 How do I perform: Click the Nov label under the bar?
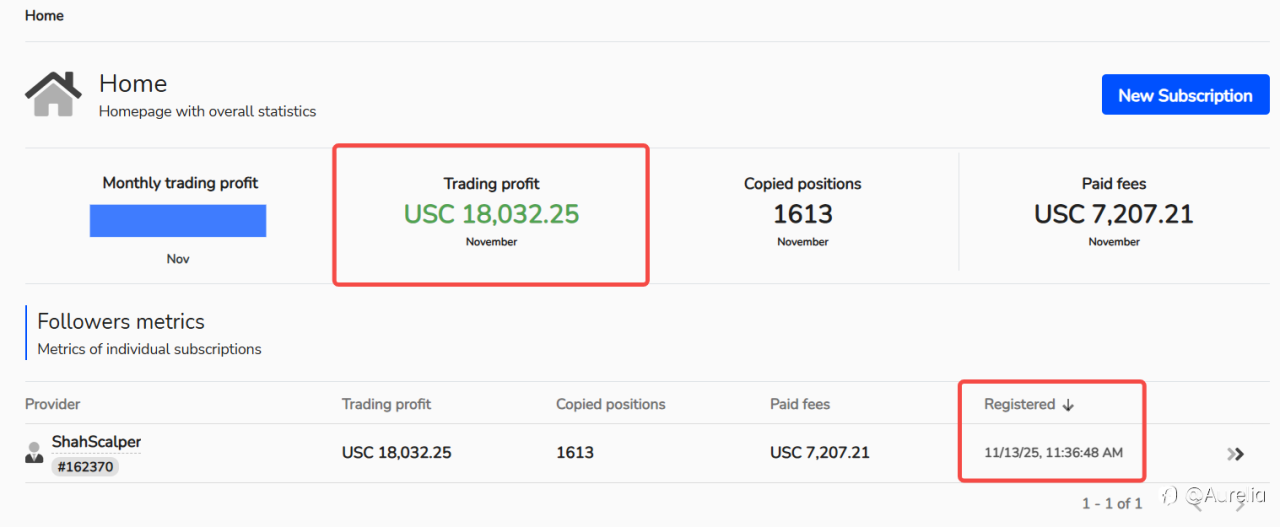pyautogui.click(x=178, y=259)
